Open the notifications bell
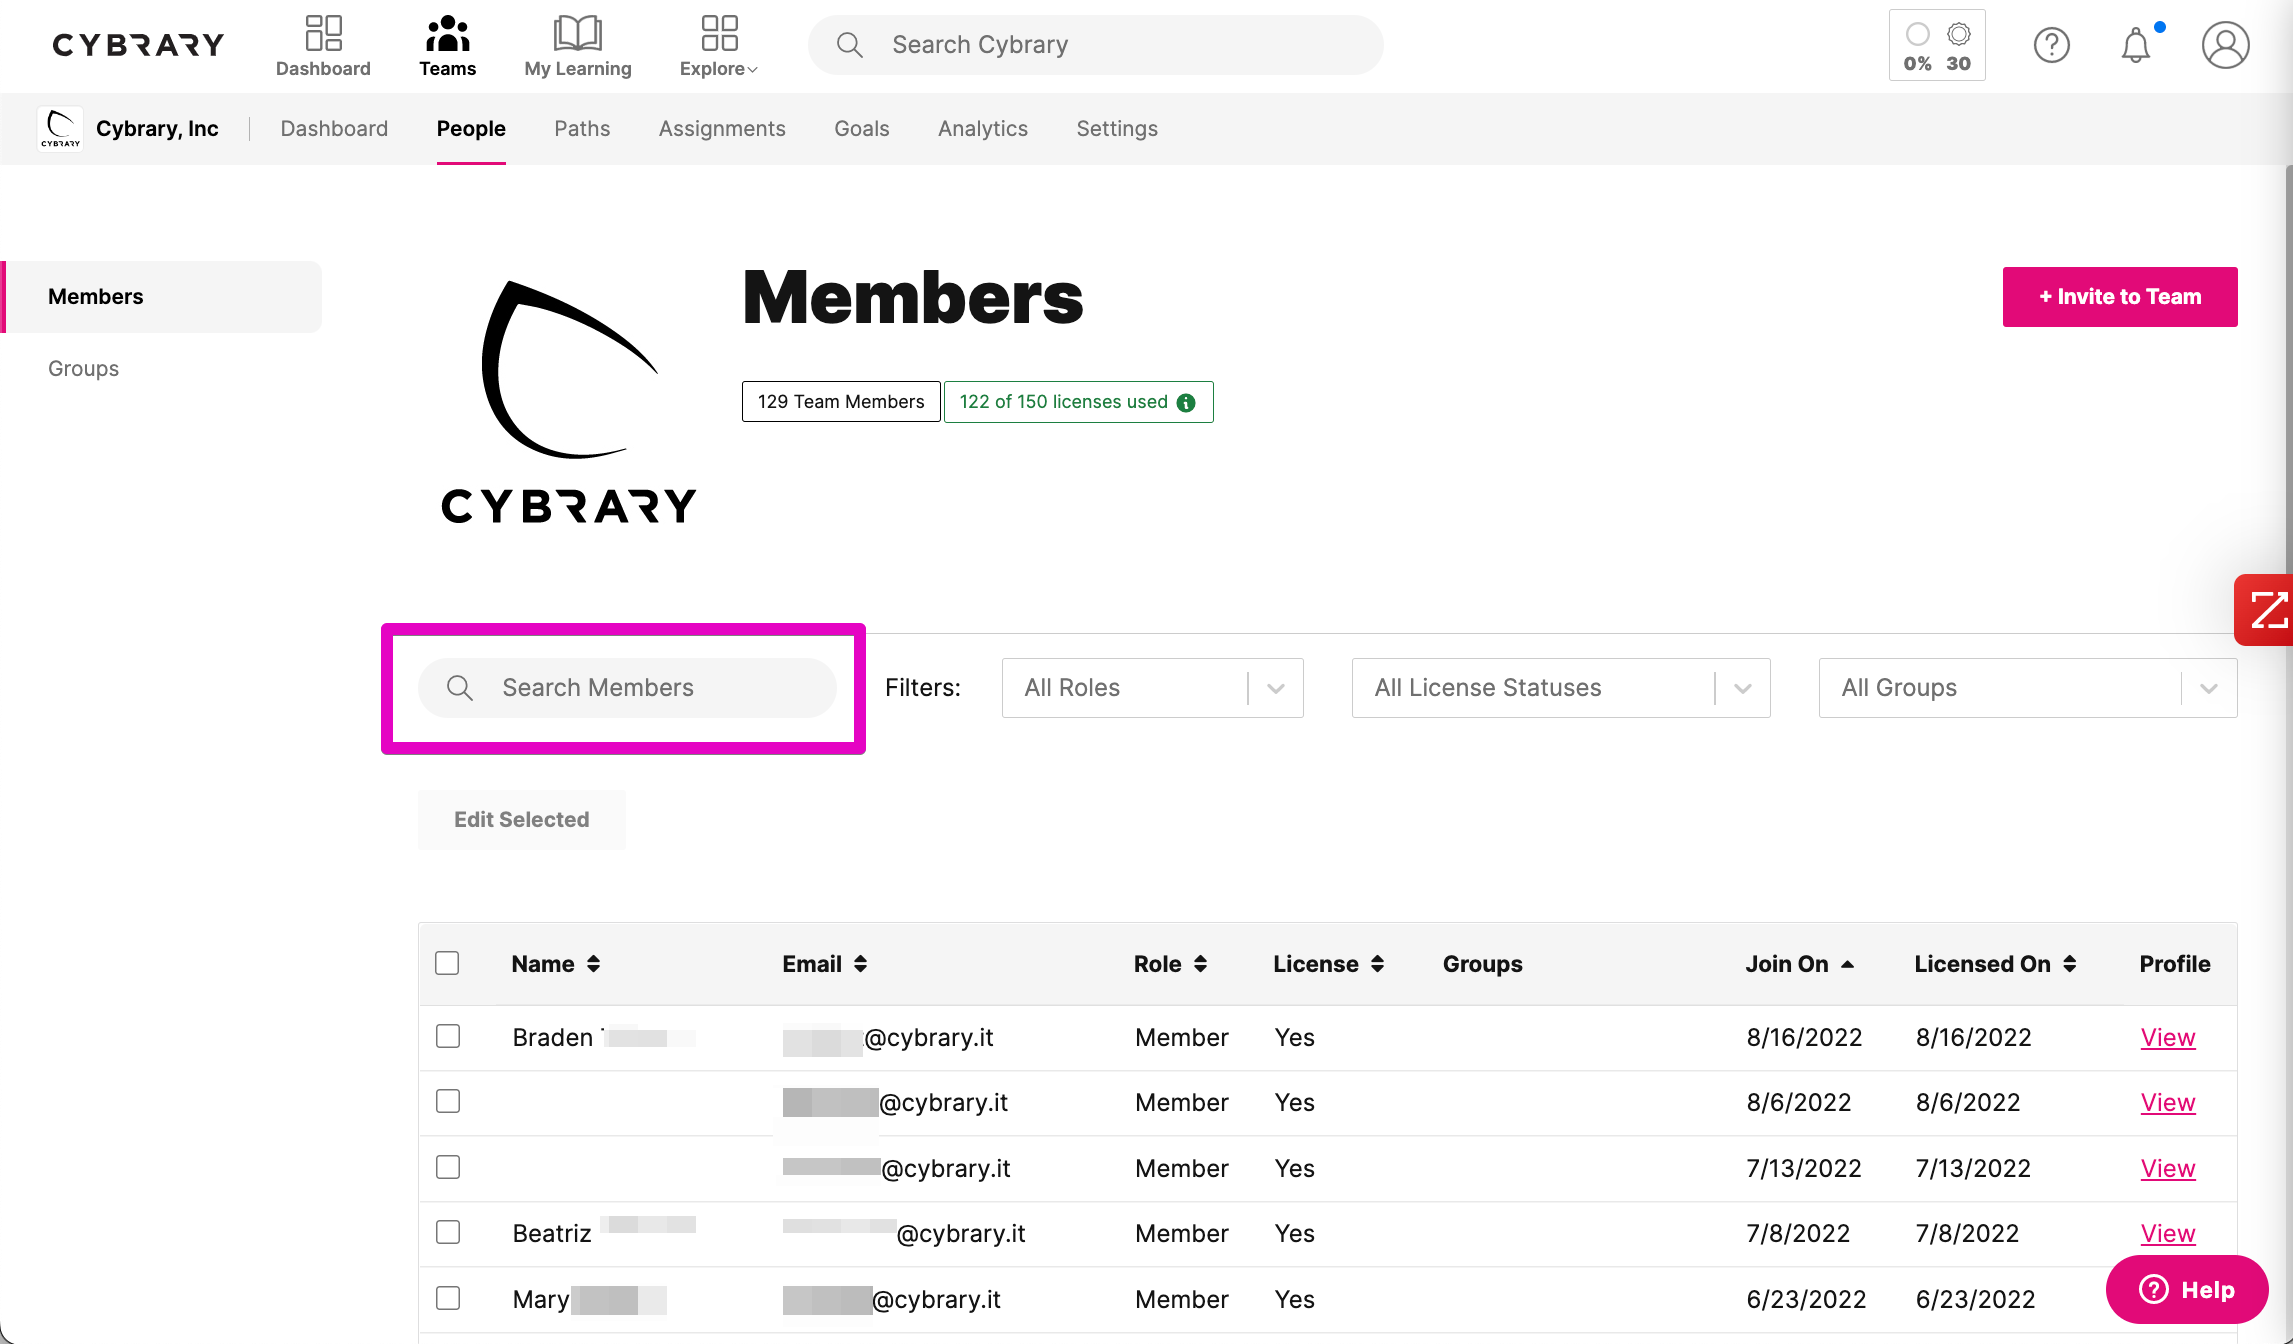 click(2136, 45)
